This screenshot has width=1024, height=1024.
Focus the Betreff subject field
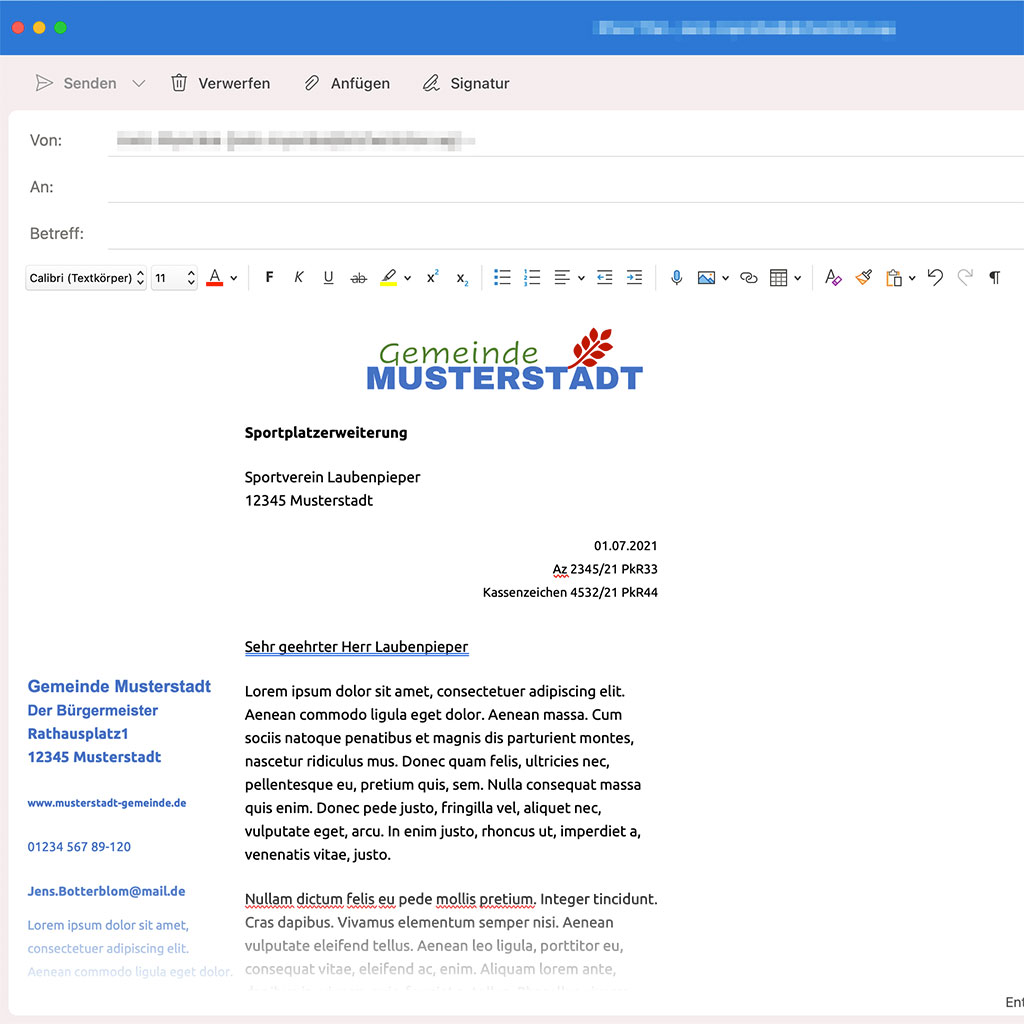click(x=566, y=233)
